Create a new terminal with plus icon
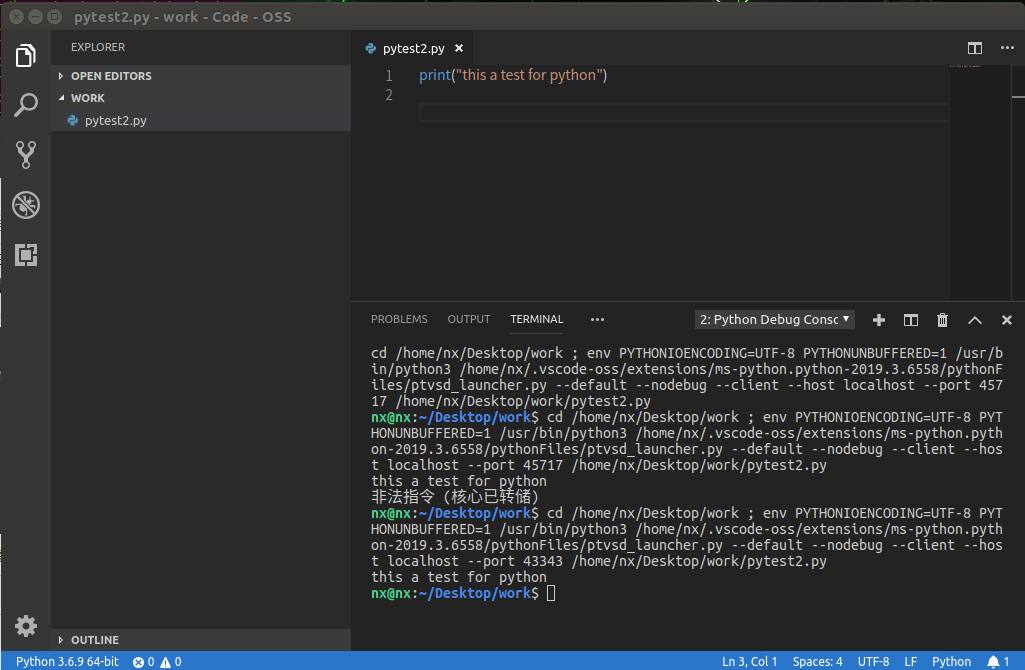The width and height of the screenshot is (1025, 670). tap(879, 320)
